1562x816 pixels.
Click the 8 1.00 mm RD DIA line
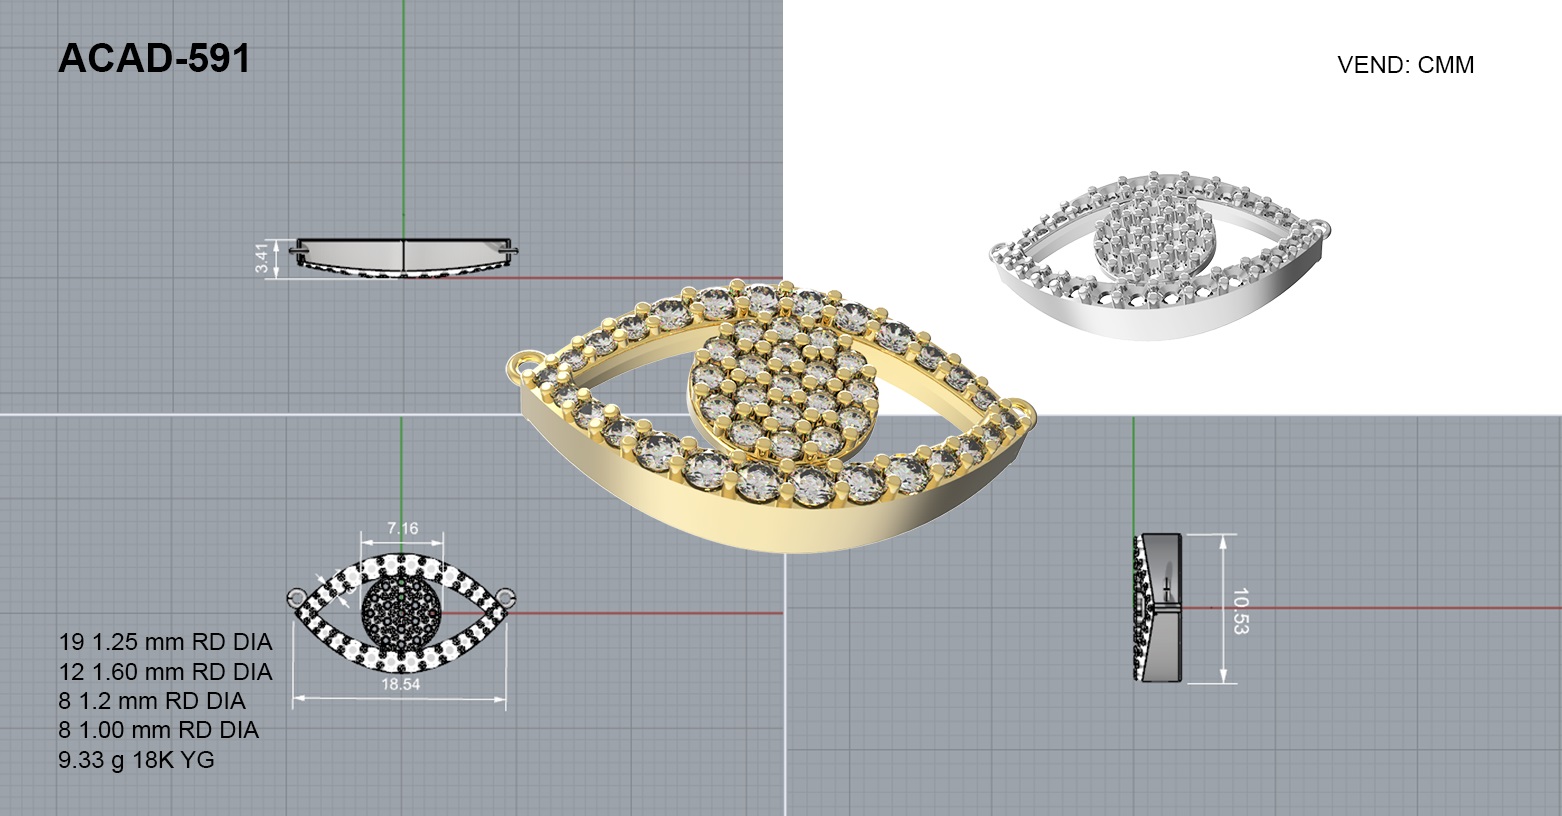[x=159, y=730]
